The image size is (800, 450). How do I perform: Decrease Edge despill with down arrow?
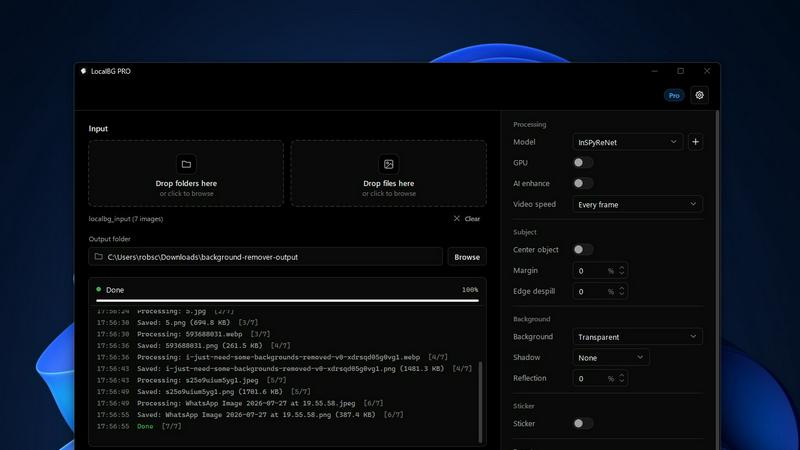[621, 294]
